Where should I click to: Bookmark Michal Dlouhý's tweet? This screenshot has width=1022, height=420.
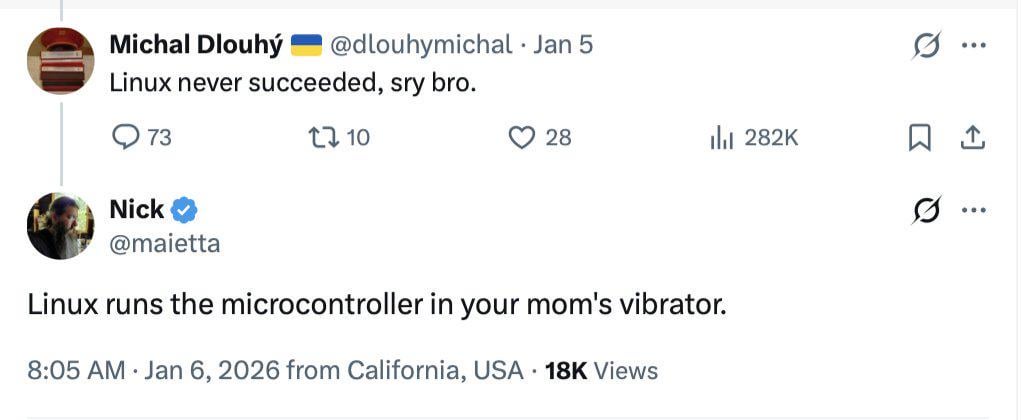(x=919, y=138)
